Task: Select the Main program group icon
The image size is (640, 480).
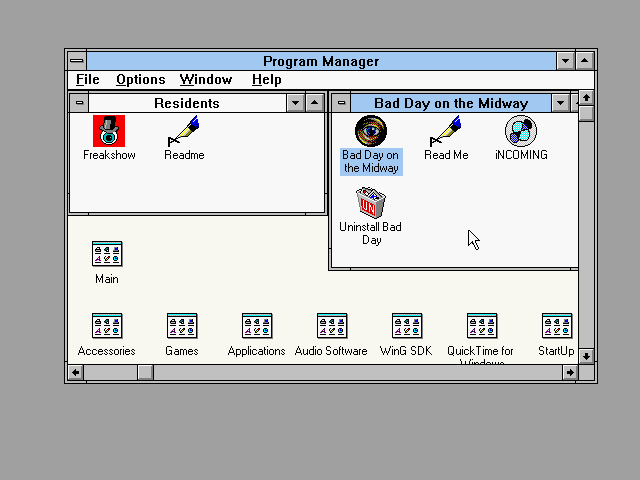Action: (x=107, y=254)
